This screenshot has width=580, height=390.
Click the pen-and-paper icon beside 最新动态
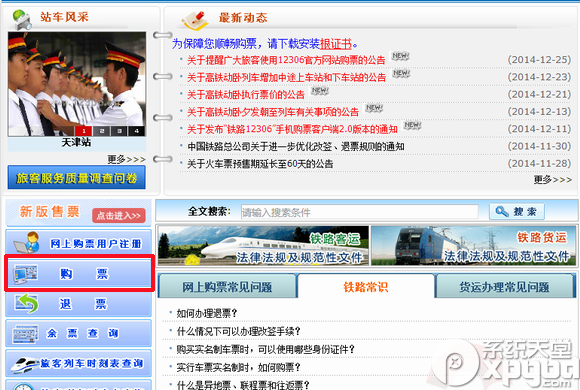pos(194,20)
